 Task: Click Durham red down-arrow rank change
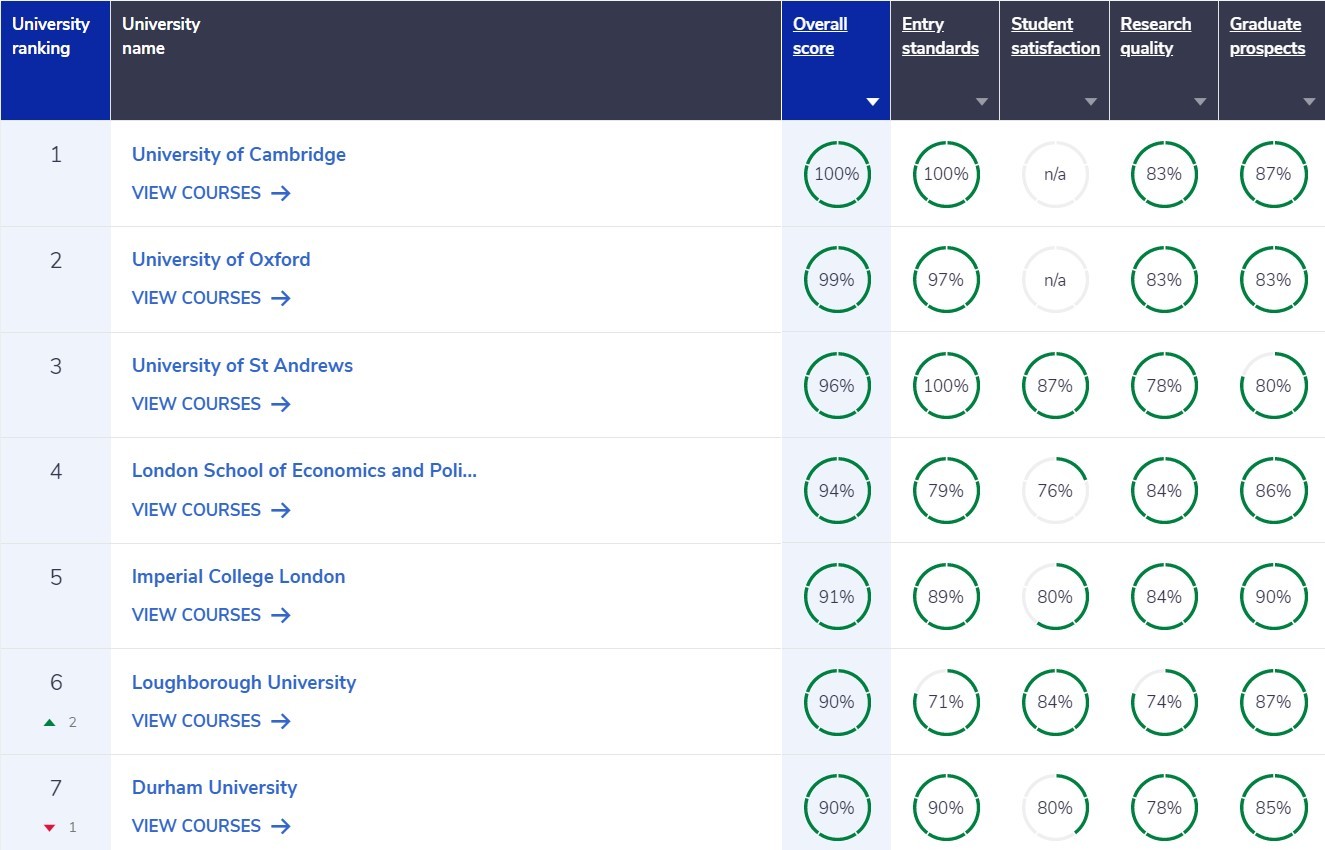50,828
